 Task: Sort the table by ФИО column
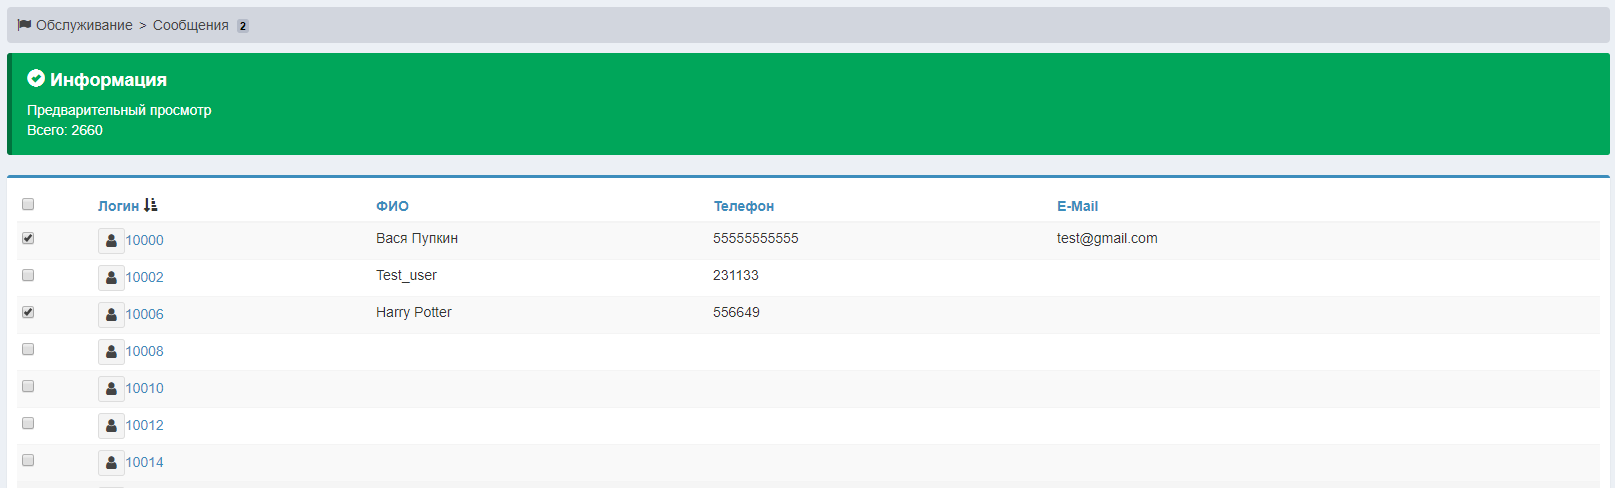click(392, 206)
